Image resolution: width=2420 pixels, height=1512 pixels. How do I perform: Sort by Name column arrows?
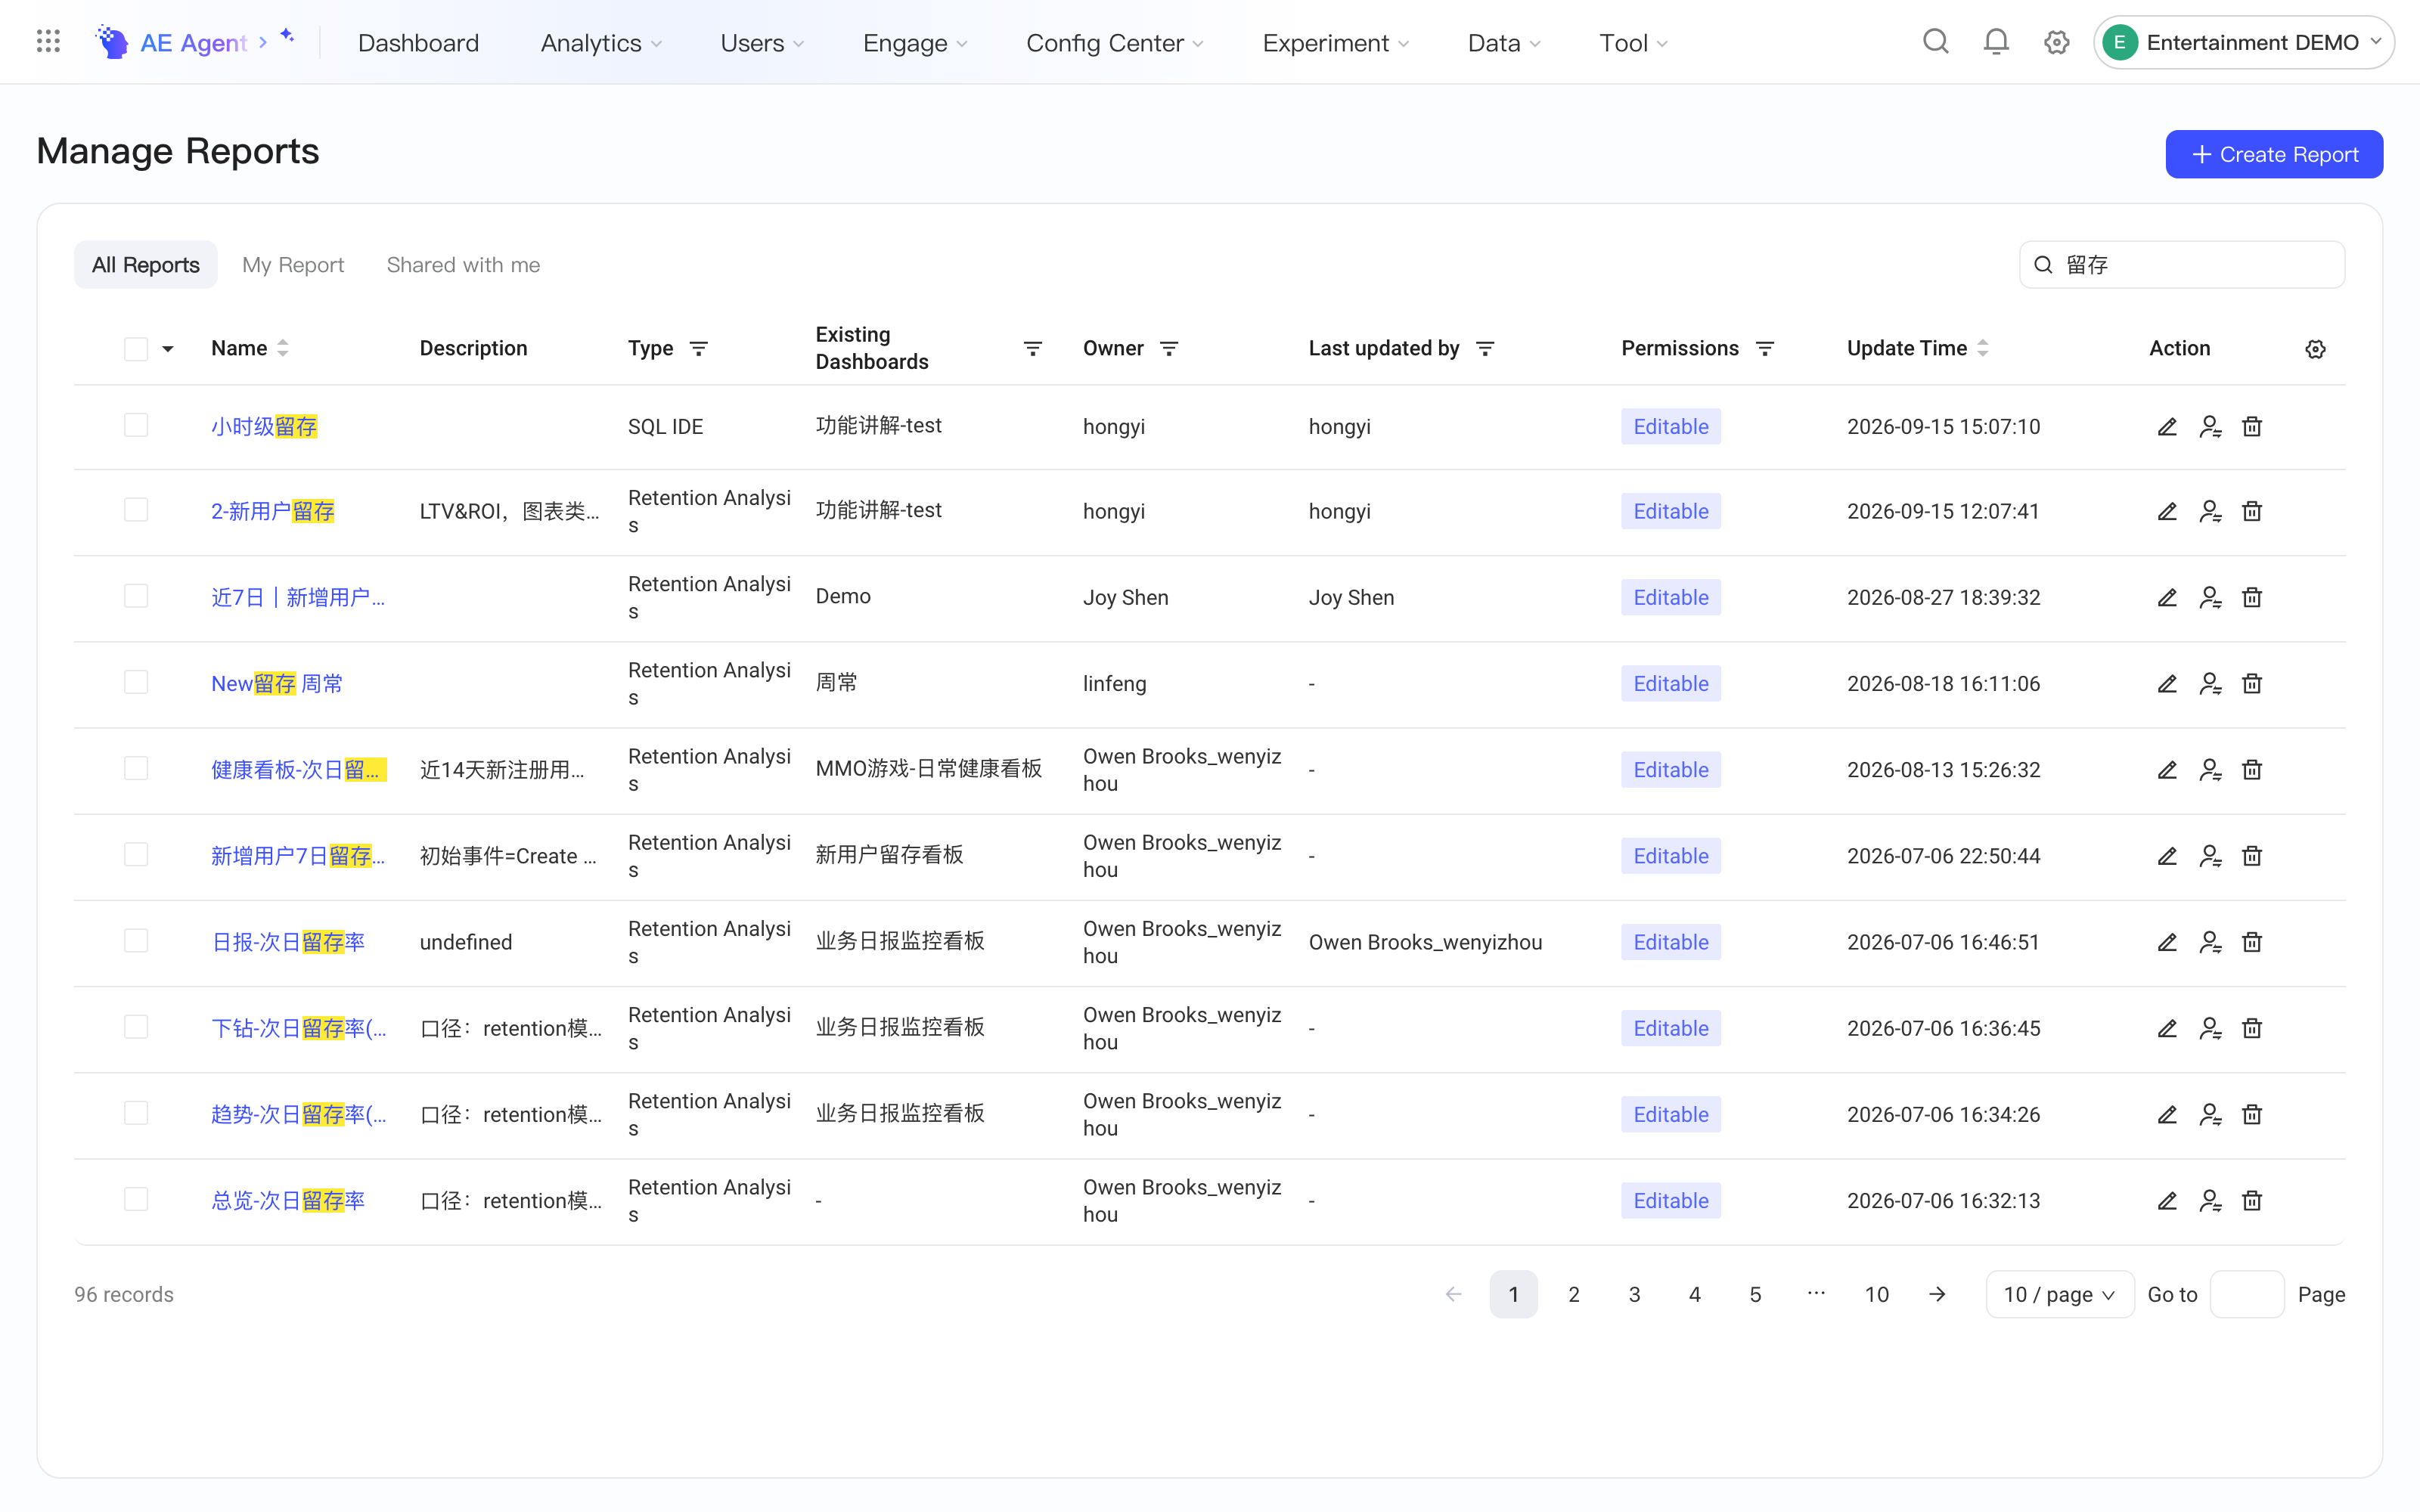[283, 349]
